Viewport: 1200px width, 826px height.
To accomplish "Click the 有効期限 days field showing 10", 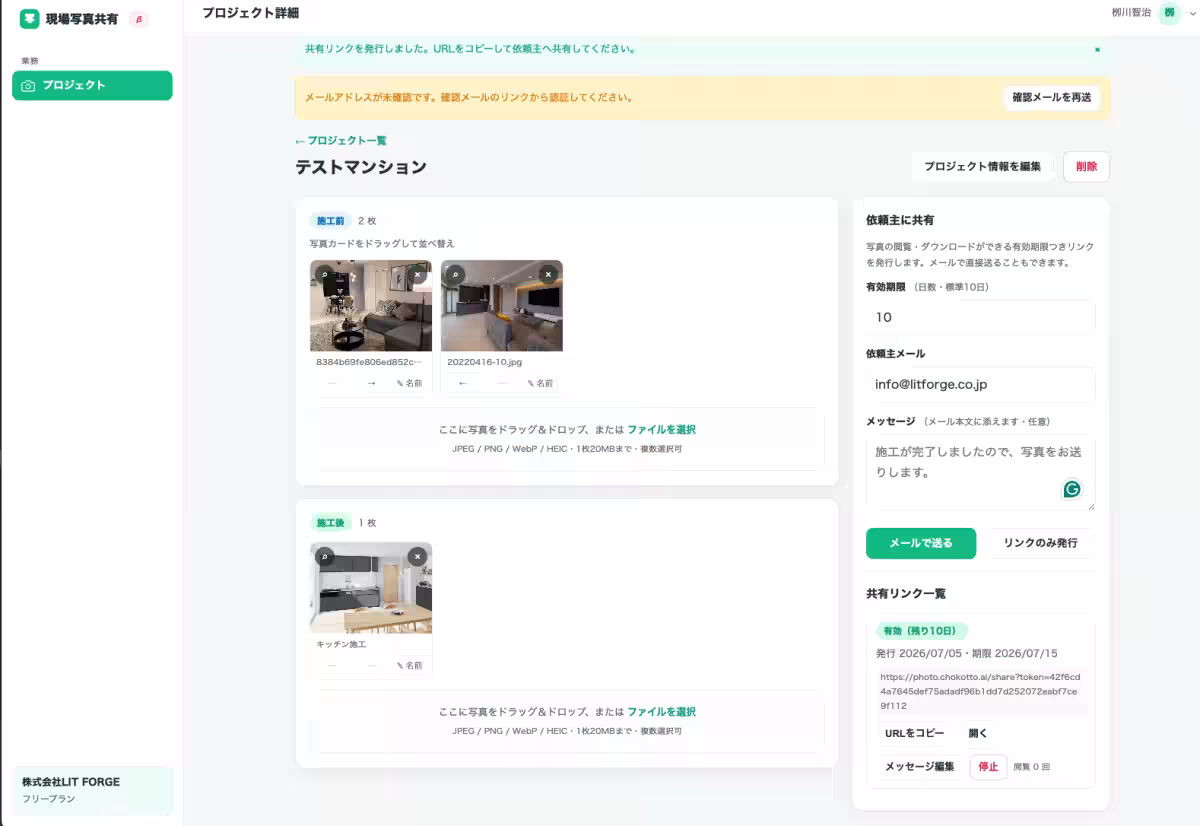I will [980, 317].
